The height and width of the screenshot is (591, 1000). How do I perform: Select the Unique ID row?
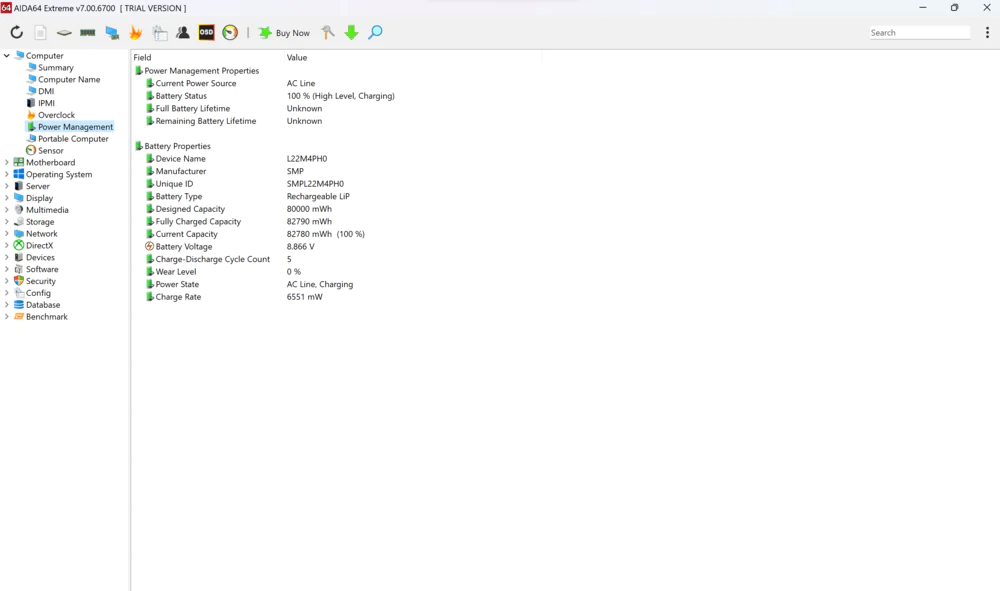[337, 184]
